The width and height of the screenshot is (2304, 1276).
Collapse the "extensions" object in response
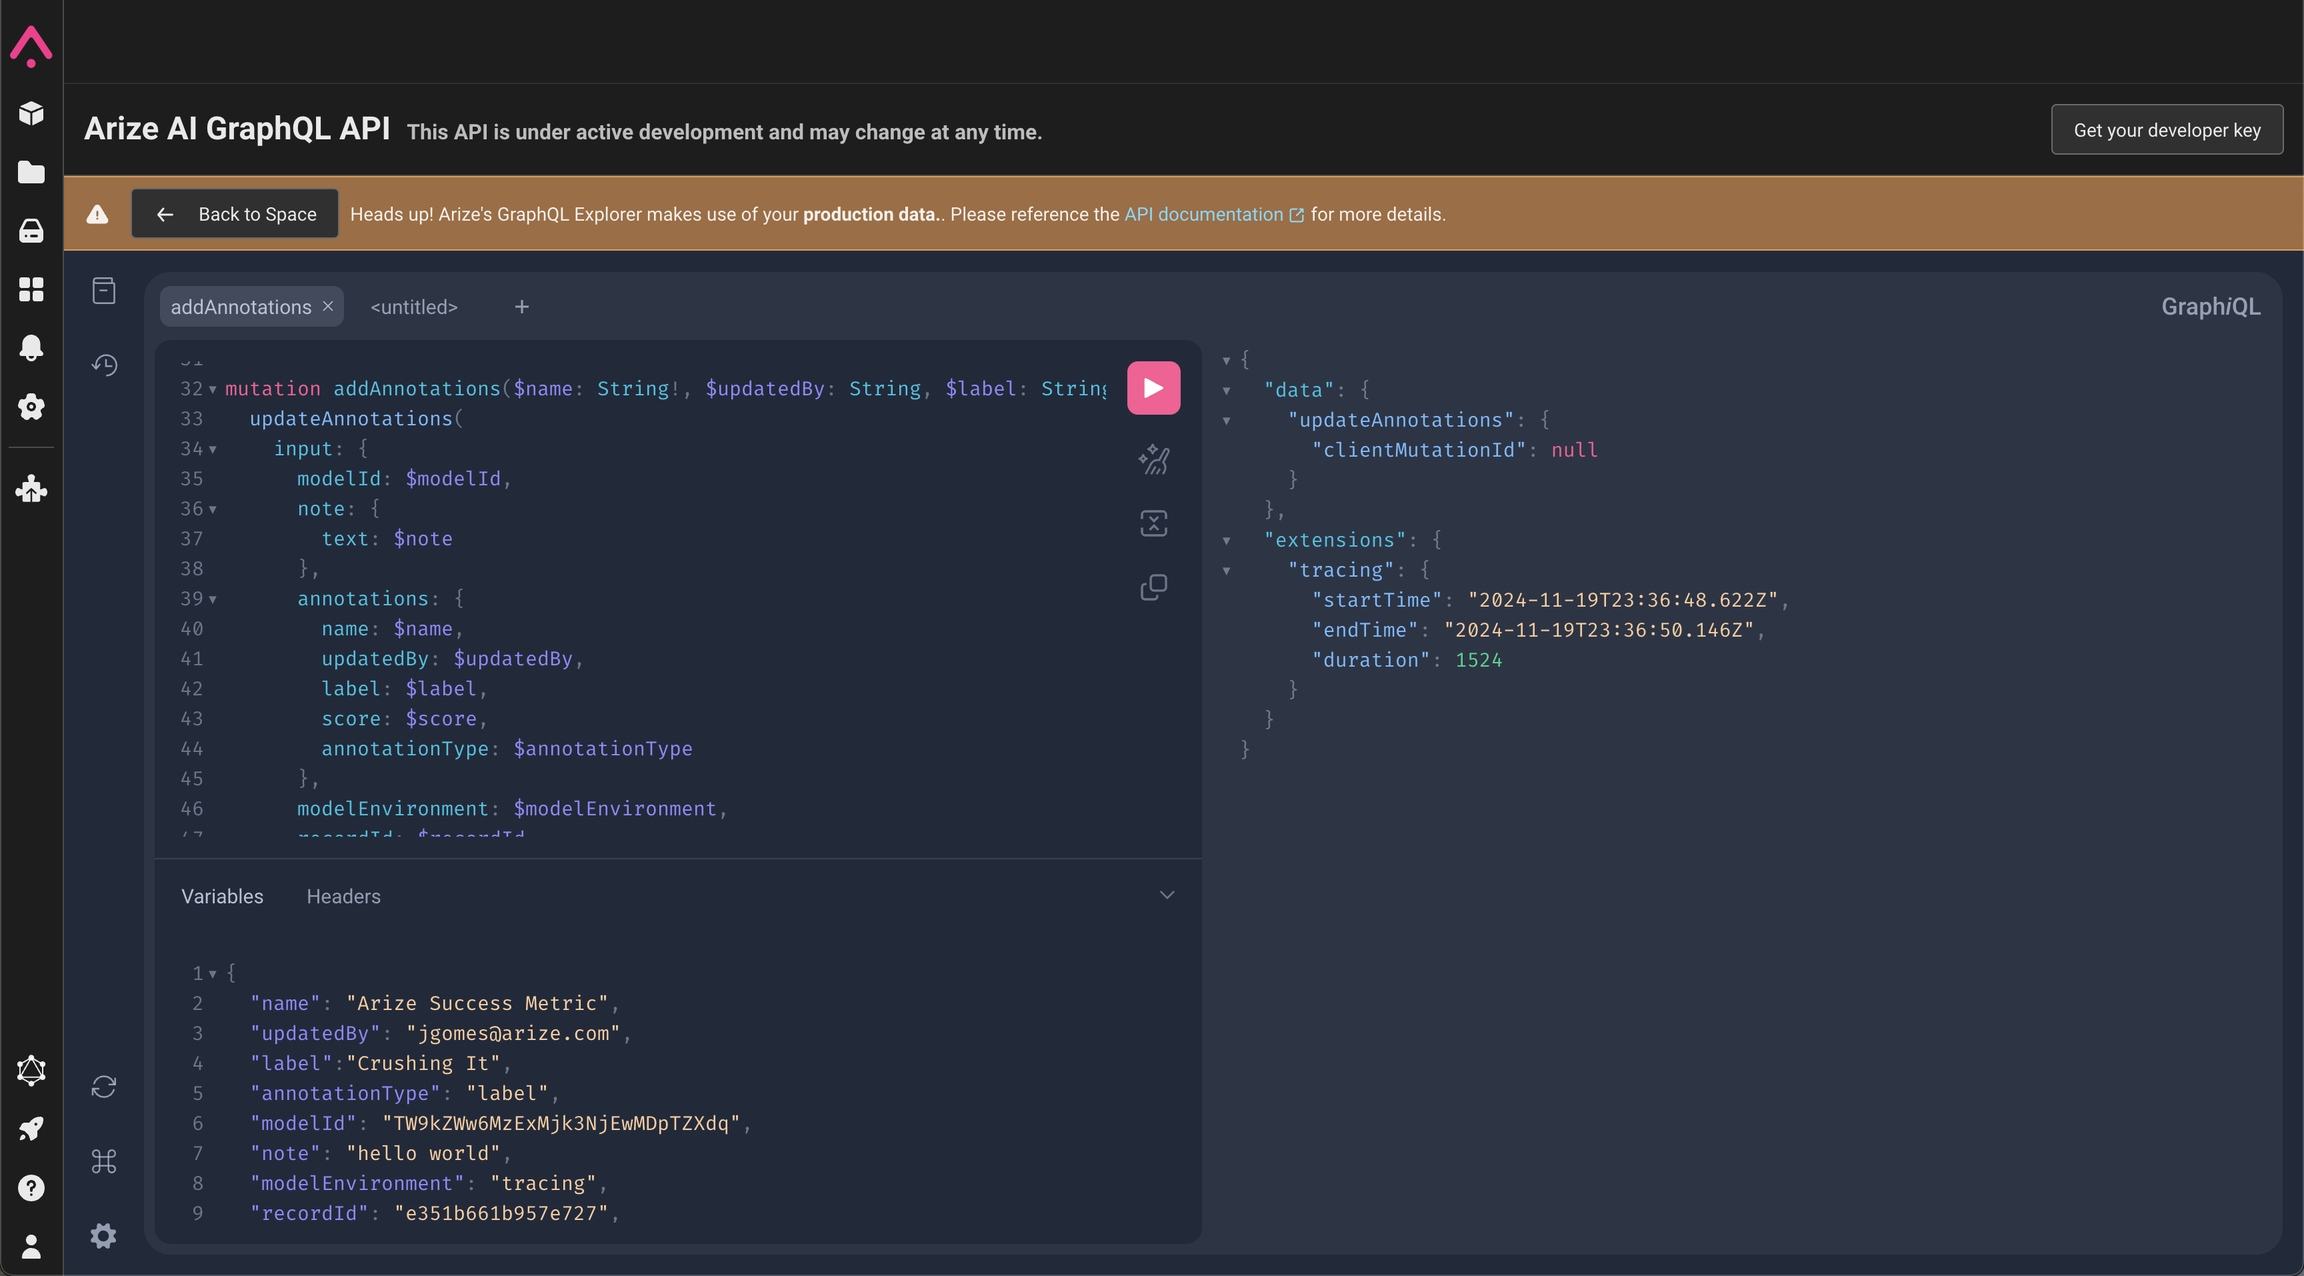coord(1226,541)
